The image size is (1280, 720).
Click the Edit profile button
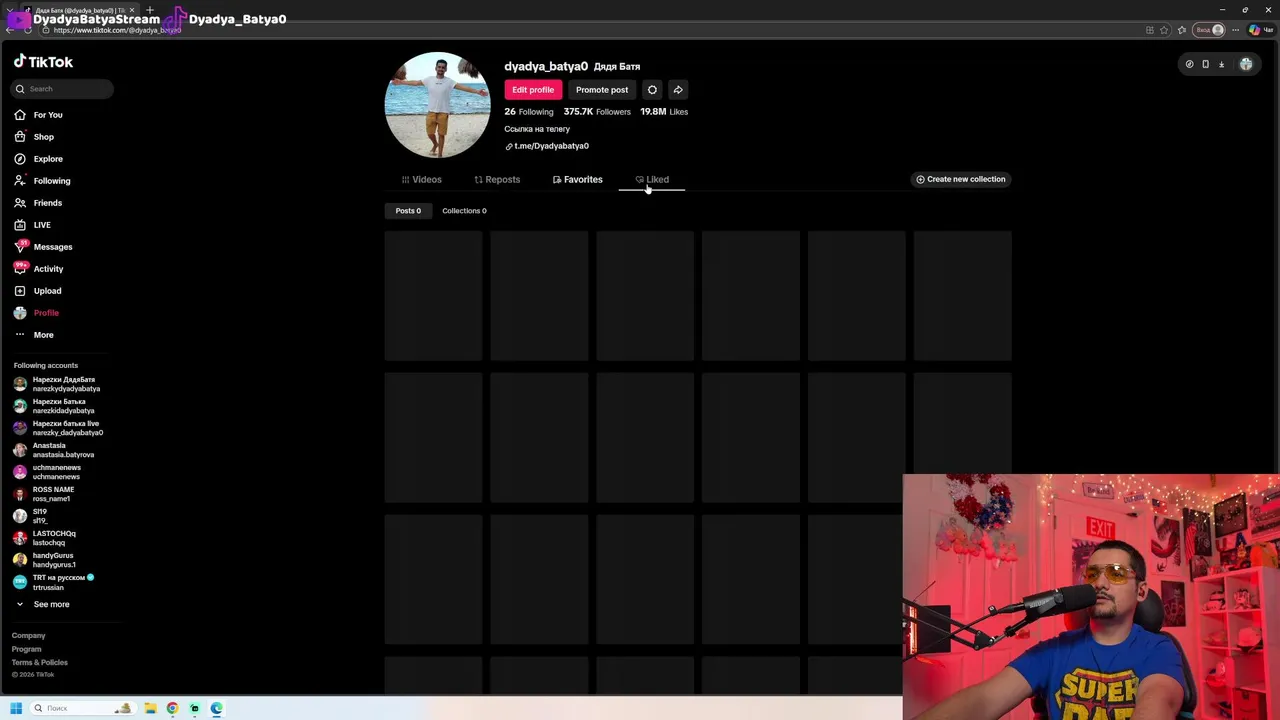coord(533,90)
